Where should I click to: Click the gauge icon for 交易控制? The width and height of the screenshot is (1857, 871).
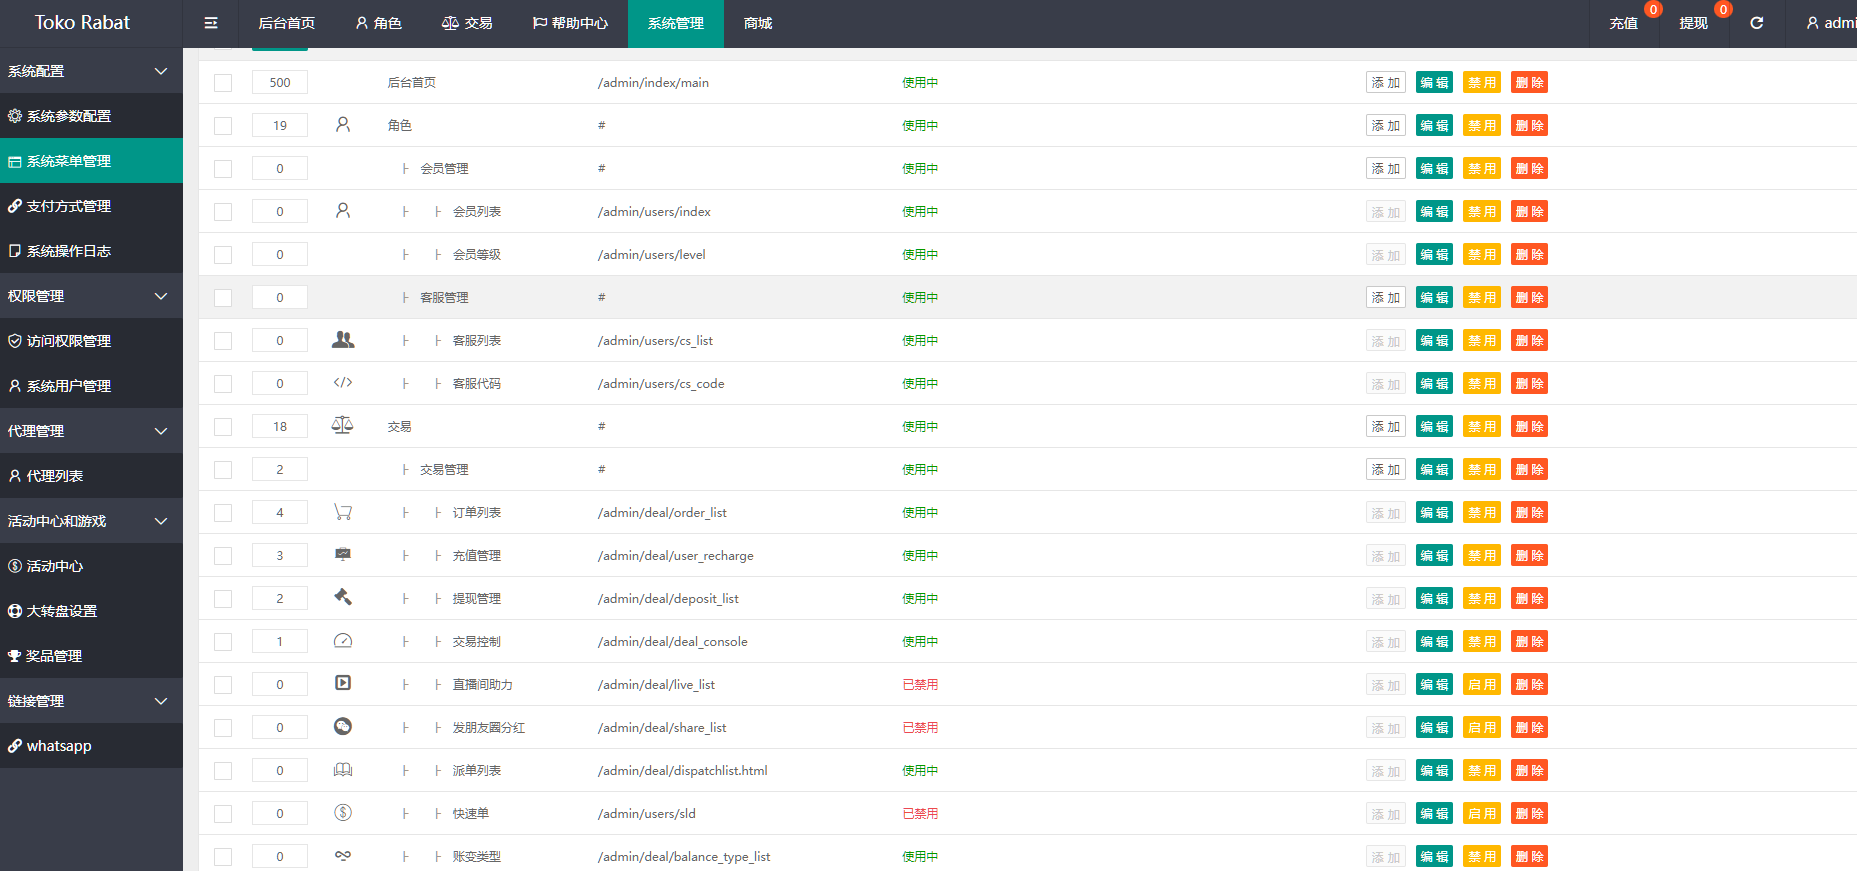tap(343, 641)
